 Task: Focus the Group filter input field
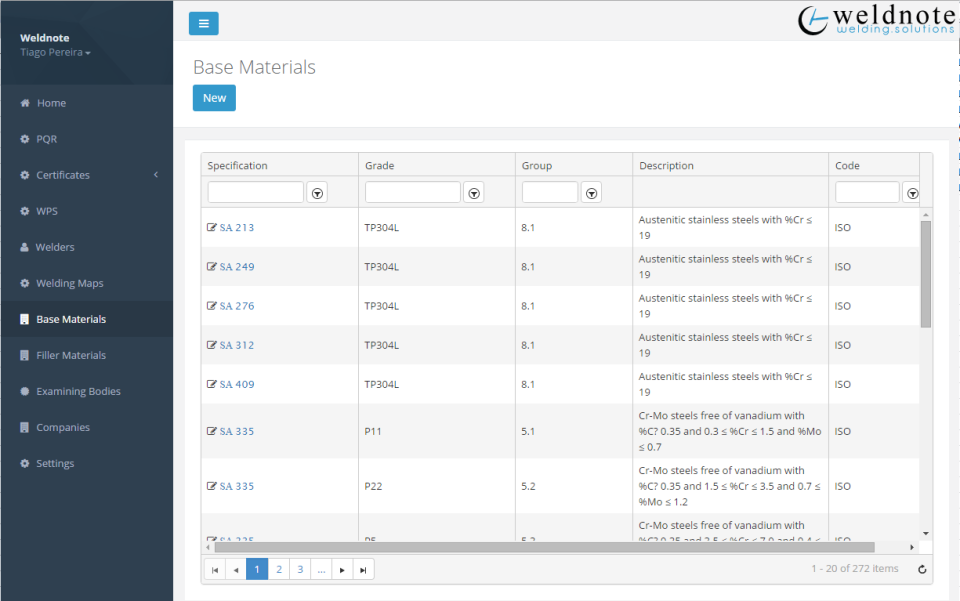[x=550, y=192]
